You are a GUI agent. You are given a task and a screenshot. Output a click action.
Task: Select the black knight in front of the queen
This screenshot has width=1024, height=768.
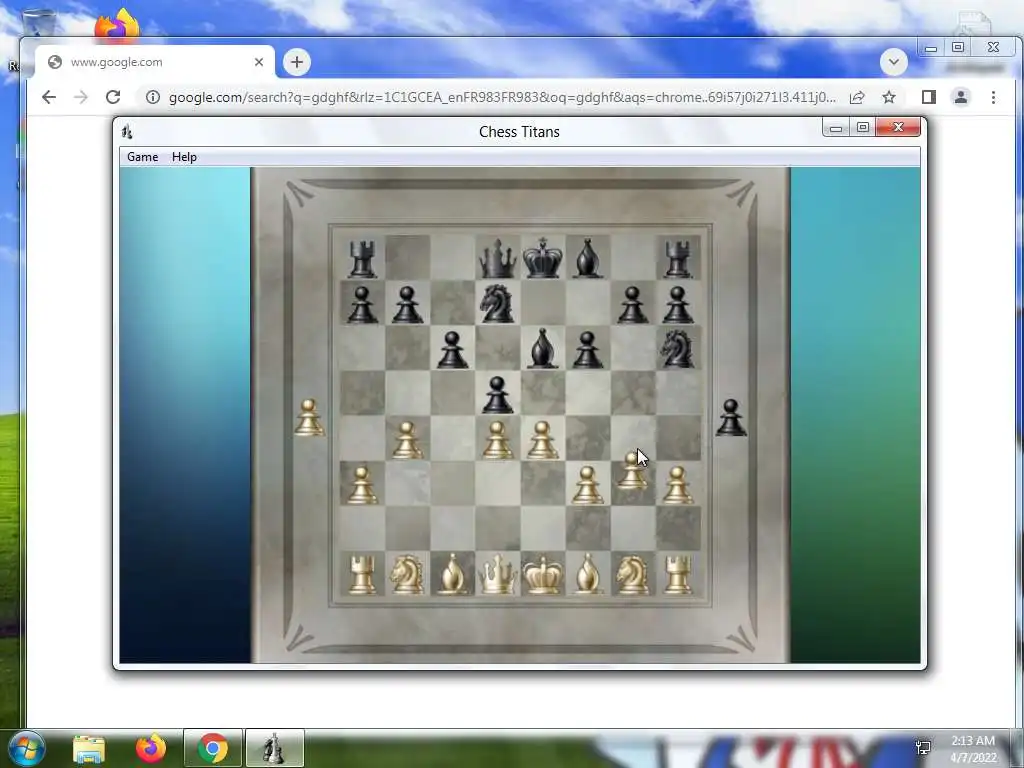point(497,304)
